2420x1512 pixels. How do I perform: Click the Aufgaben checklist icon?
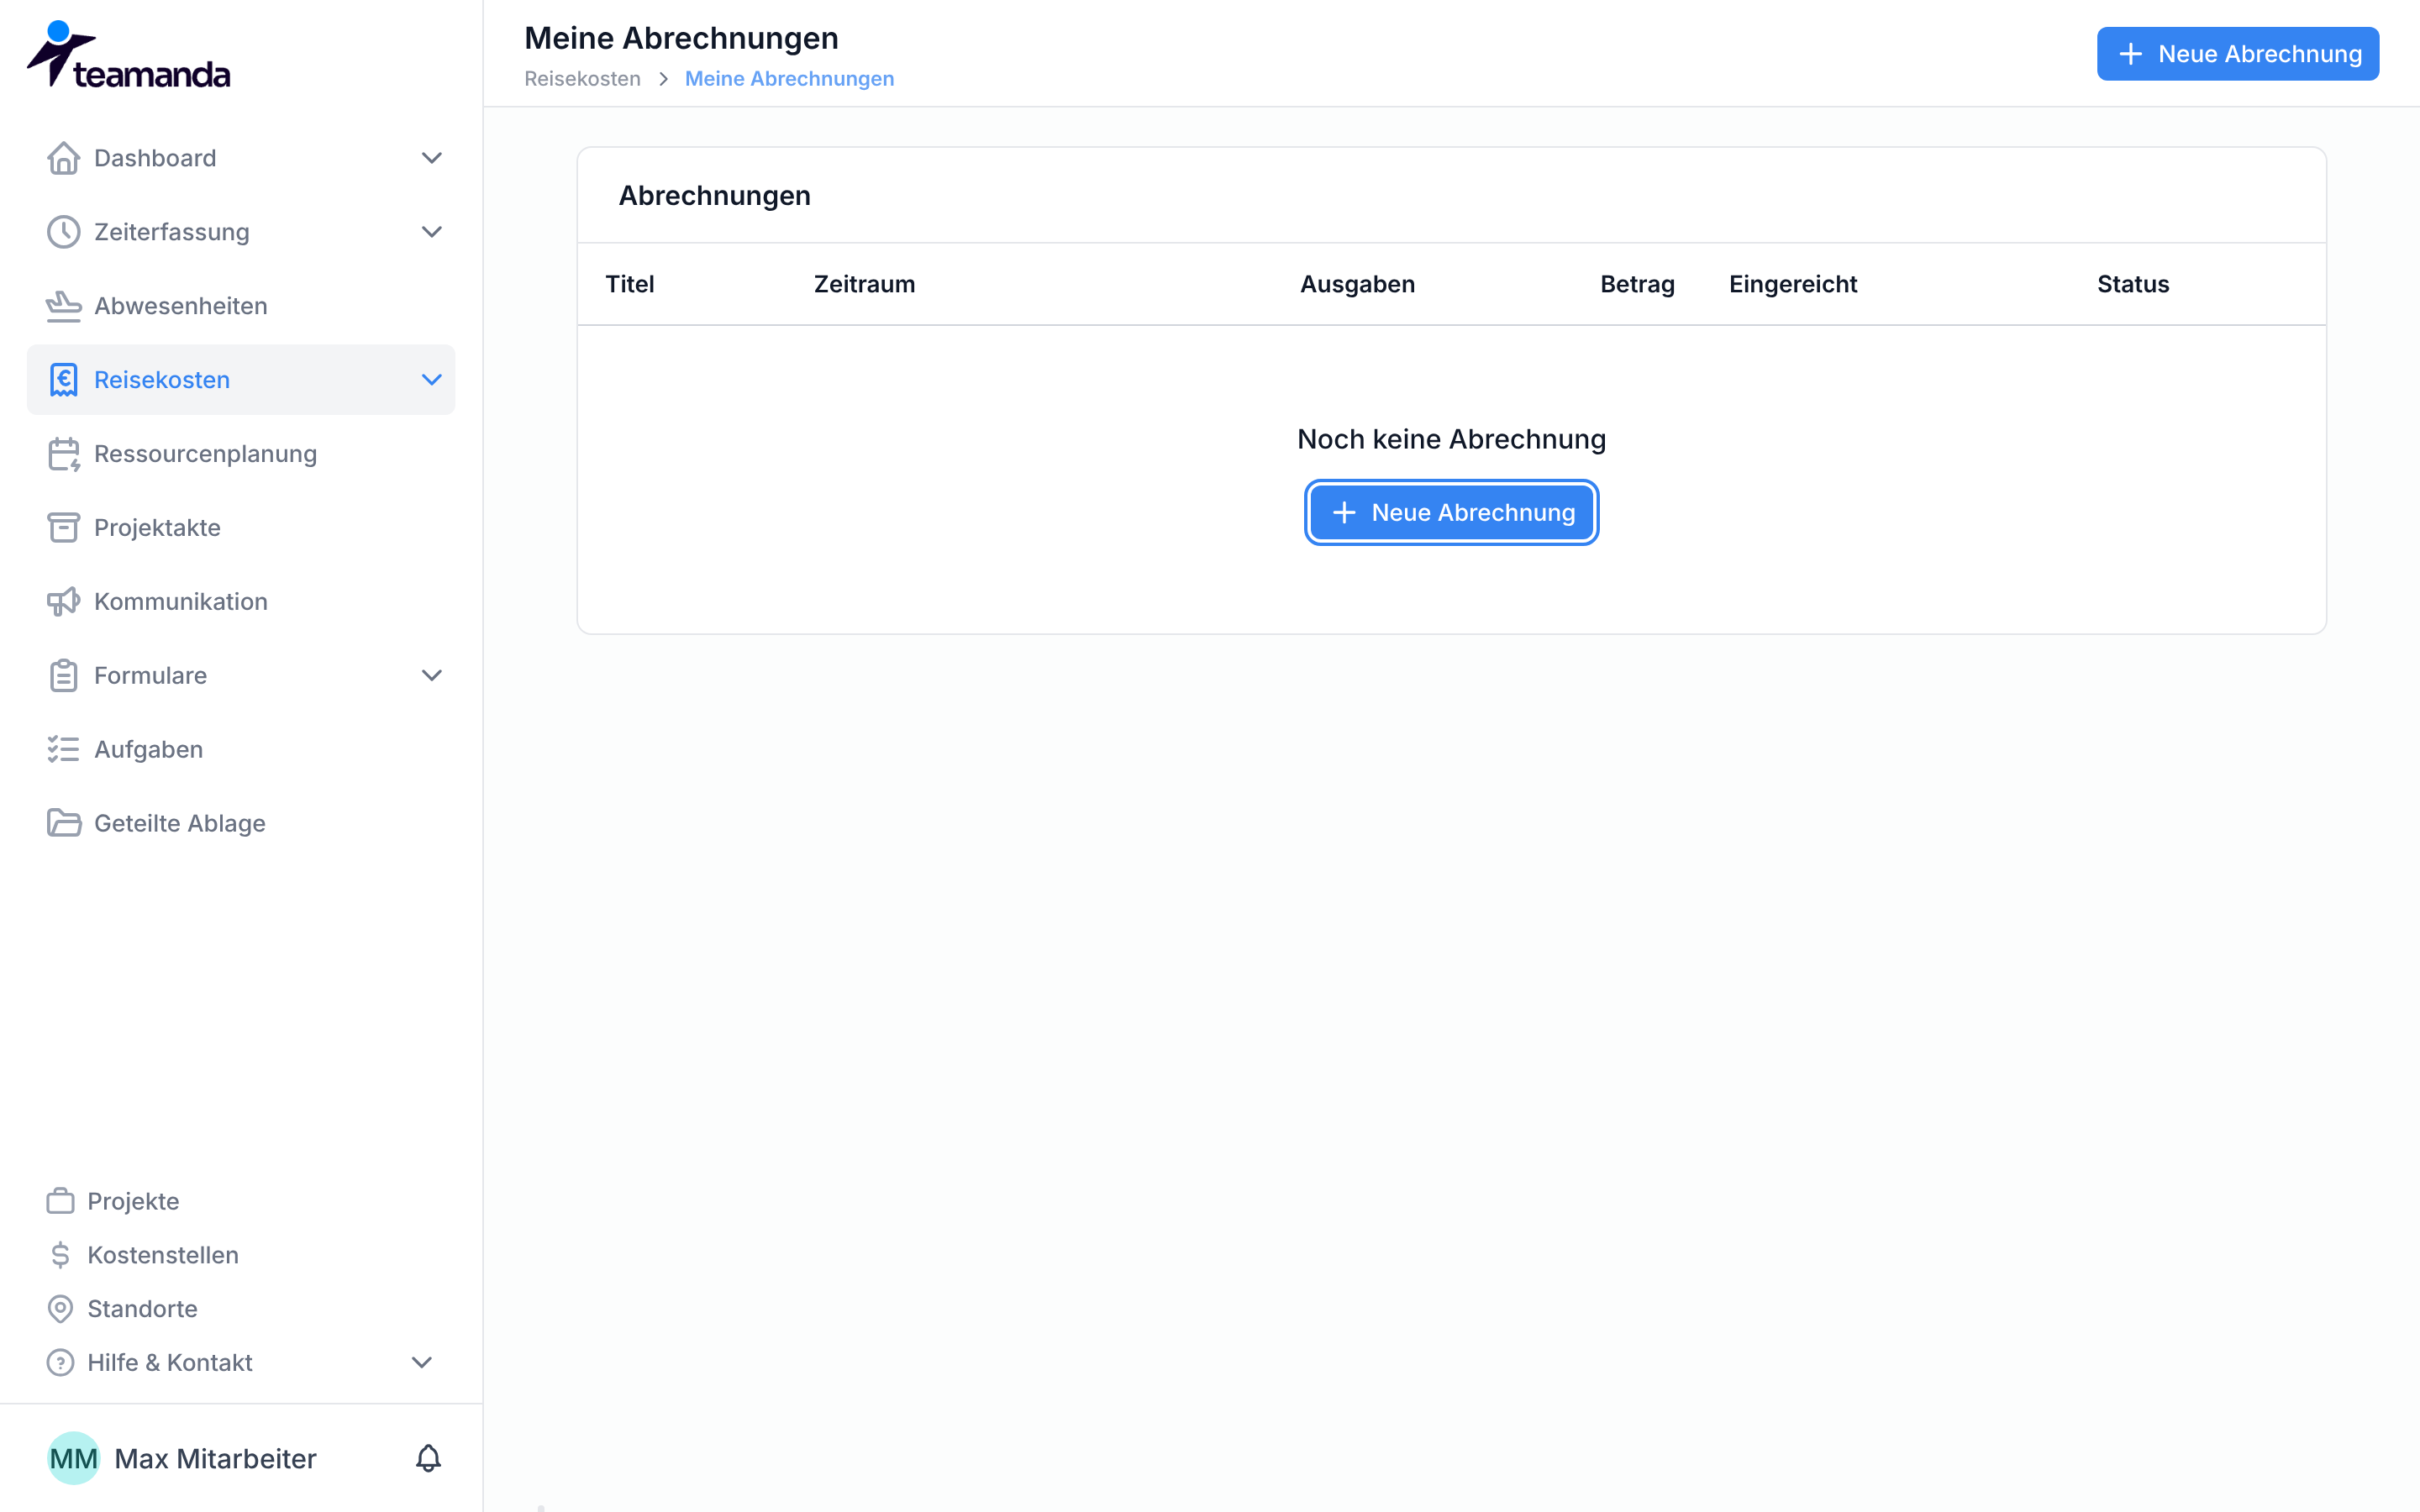tap(63, 750)
